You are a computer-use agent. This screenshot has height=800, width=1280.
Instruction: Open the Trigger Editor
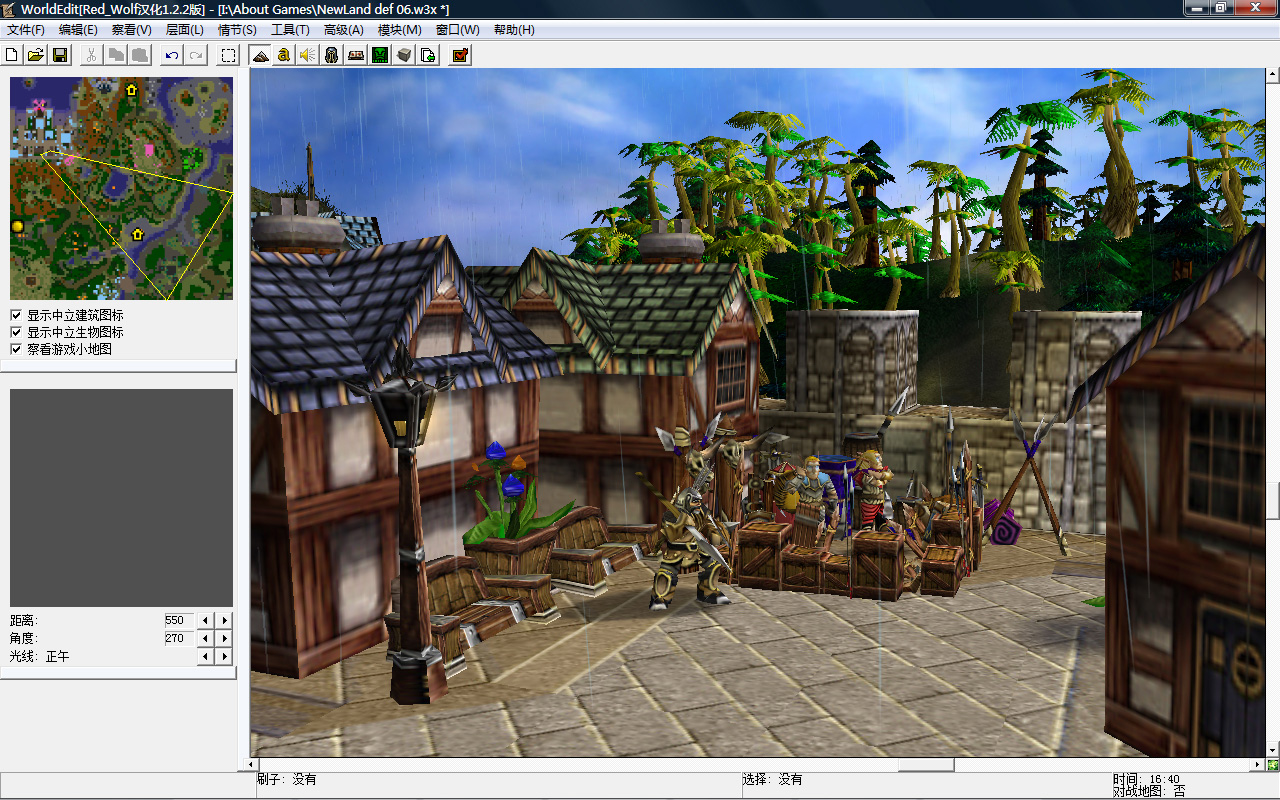[x=284, y=55]
